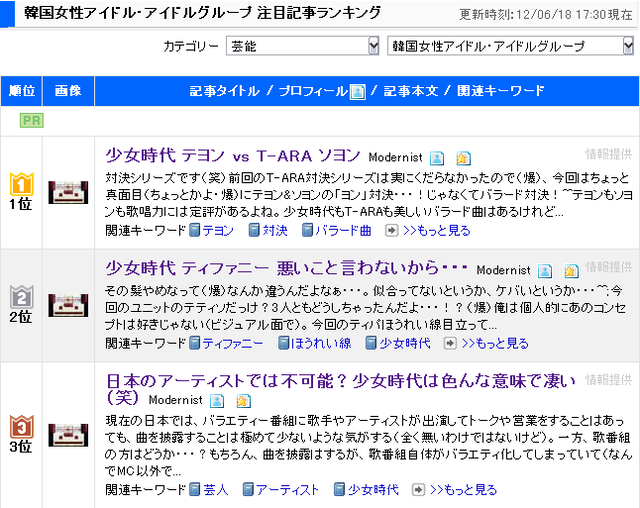Click the book icon before 少女時代 in 2位 row

[x=371, y=343]
